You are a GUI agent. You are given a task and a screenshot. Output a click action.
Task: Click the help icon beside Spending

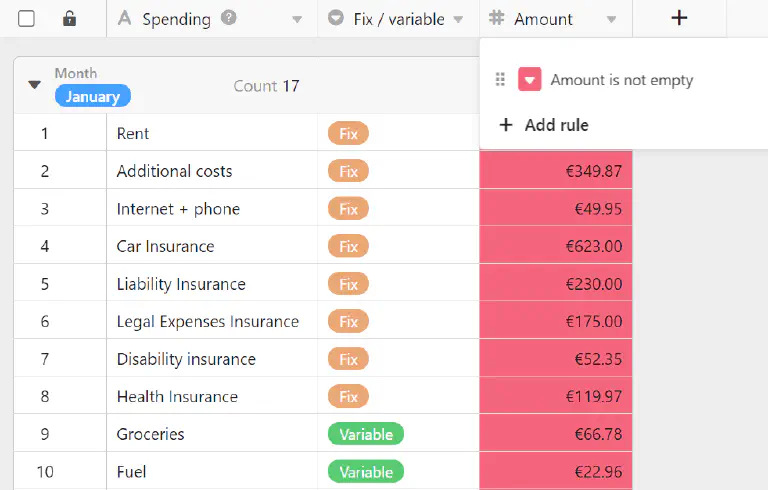coord(229,18)
